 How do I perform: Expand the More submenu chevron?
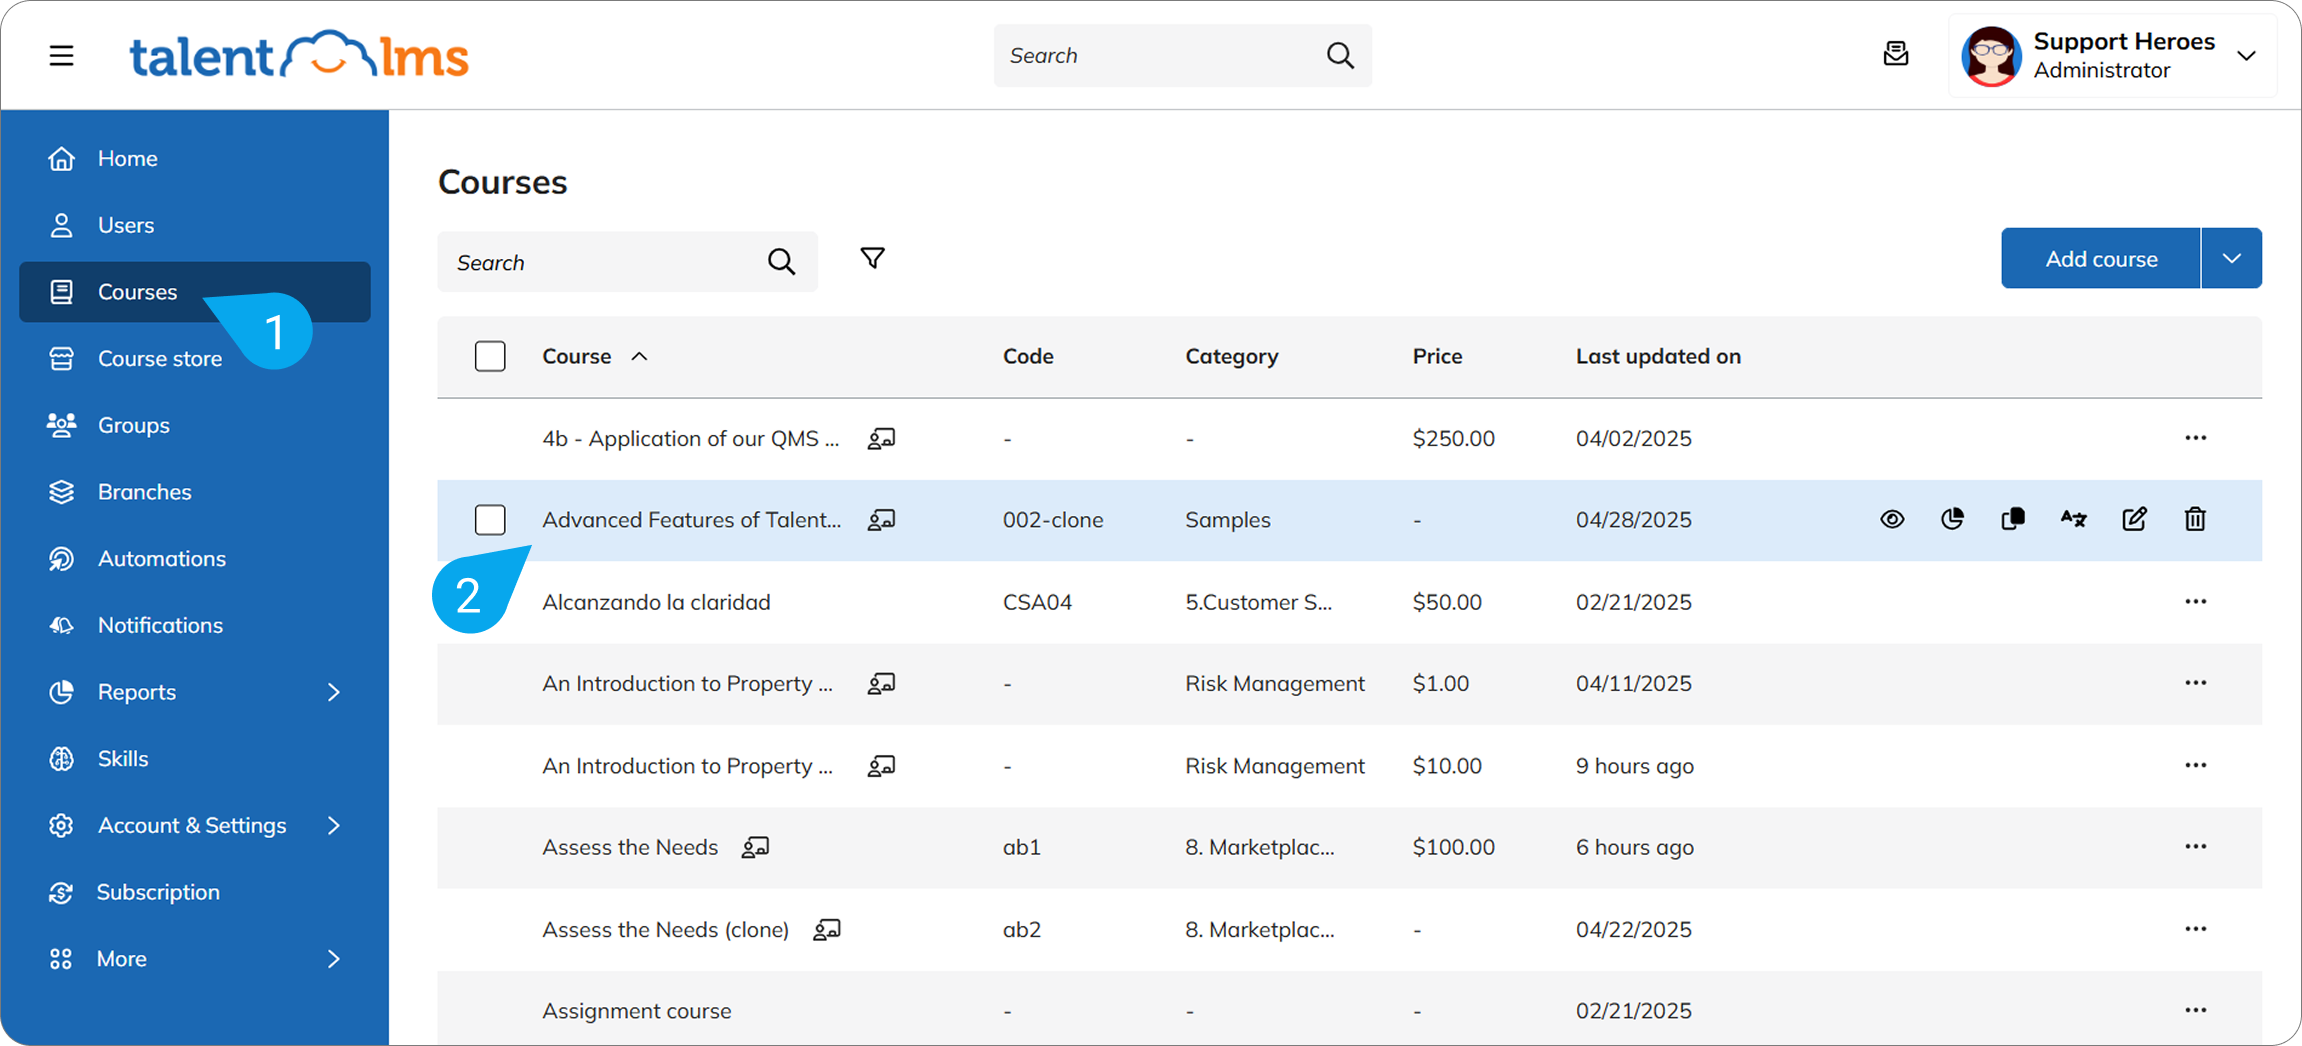[x=334, y=959]
